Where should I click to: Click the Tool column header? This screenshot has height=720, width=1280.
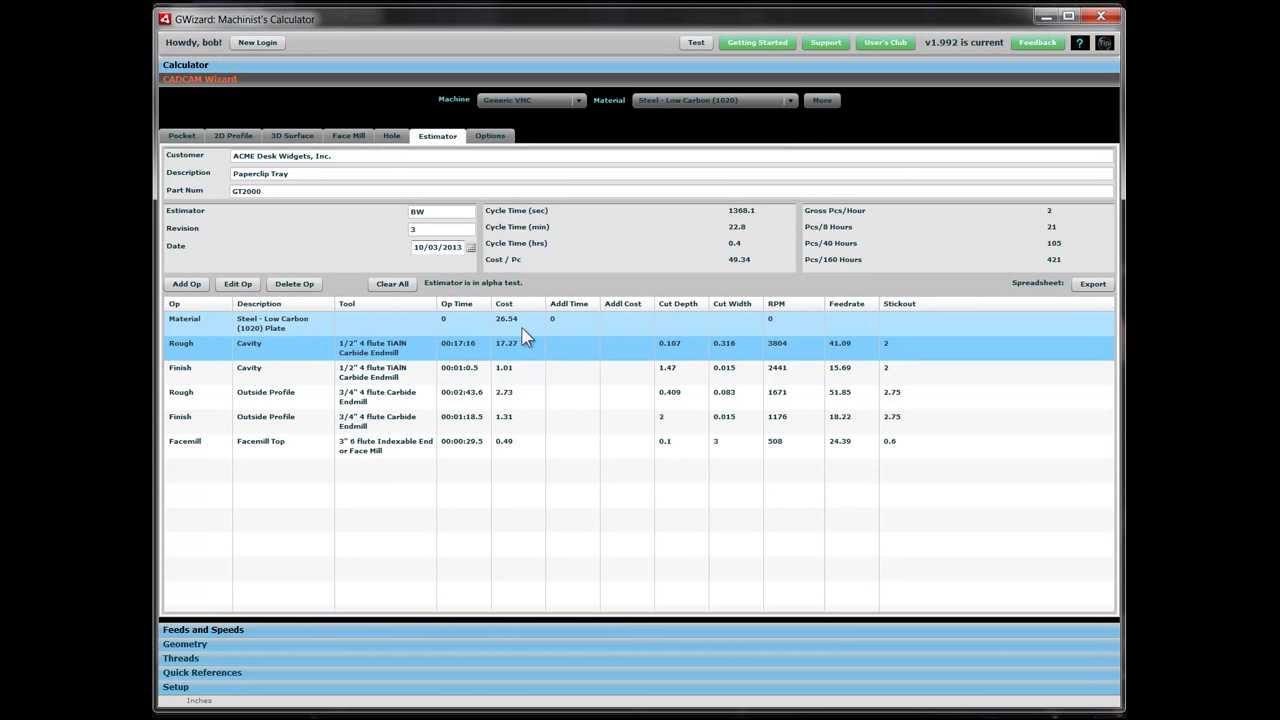coord(385,304)
